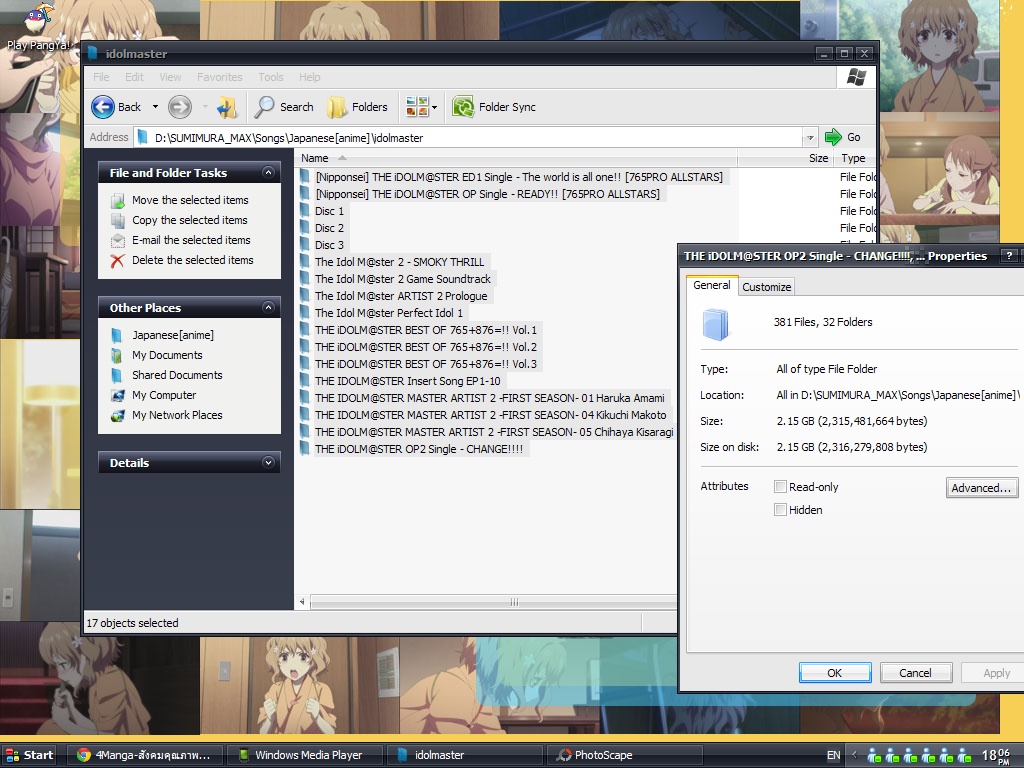Open the File menu
Image resolution: width=1024 pixels, height=768 pixels.
click(101, 77)
